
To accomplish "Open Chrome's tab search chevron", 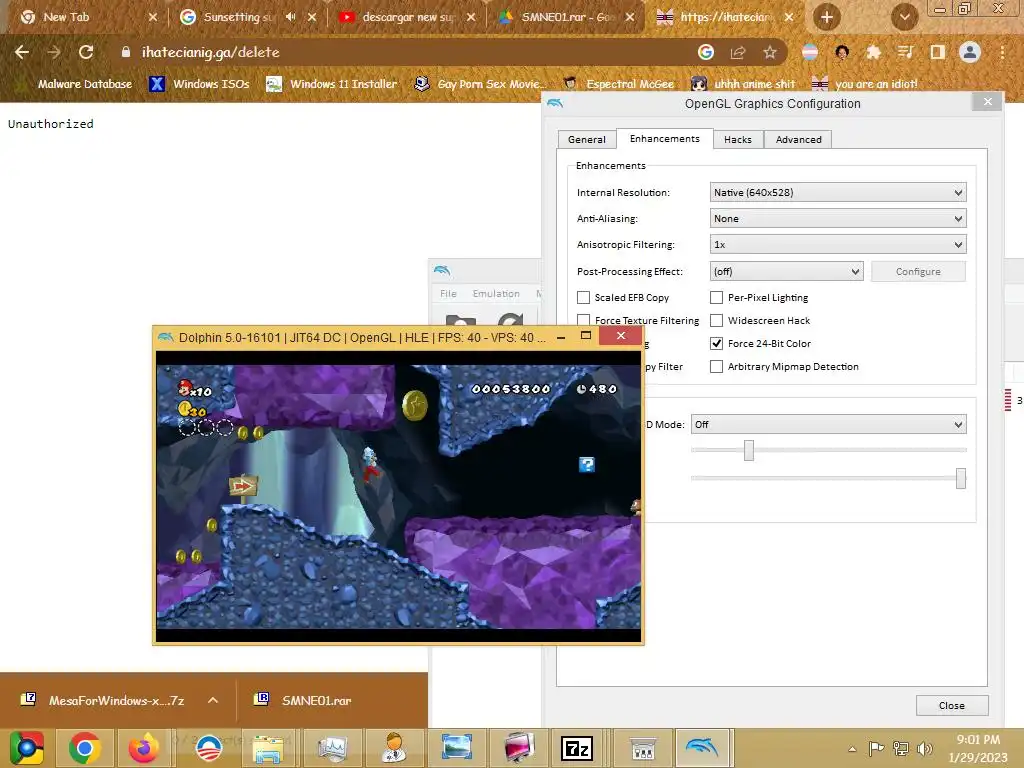I will [904, 17].
